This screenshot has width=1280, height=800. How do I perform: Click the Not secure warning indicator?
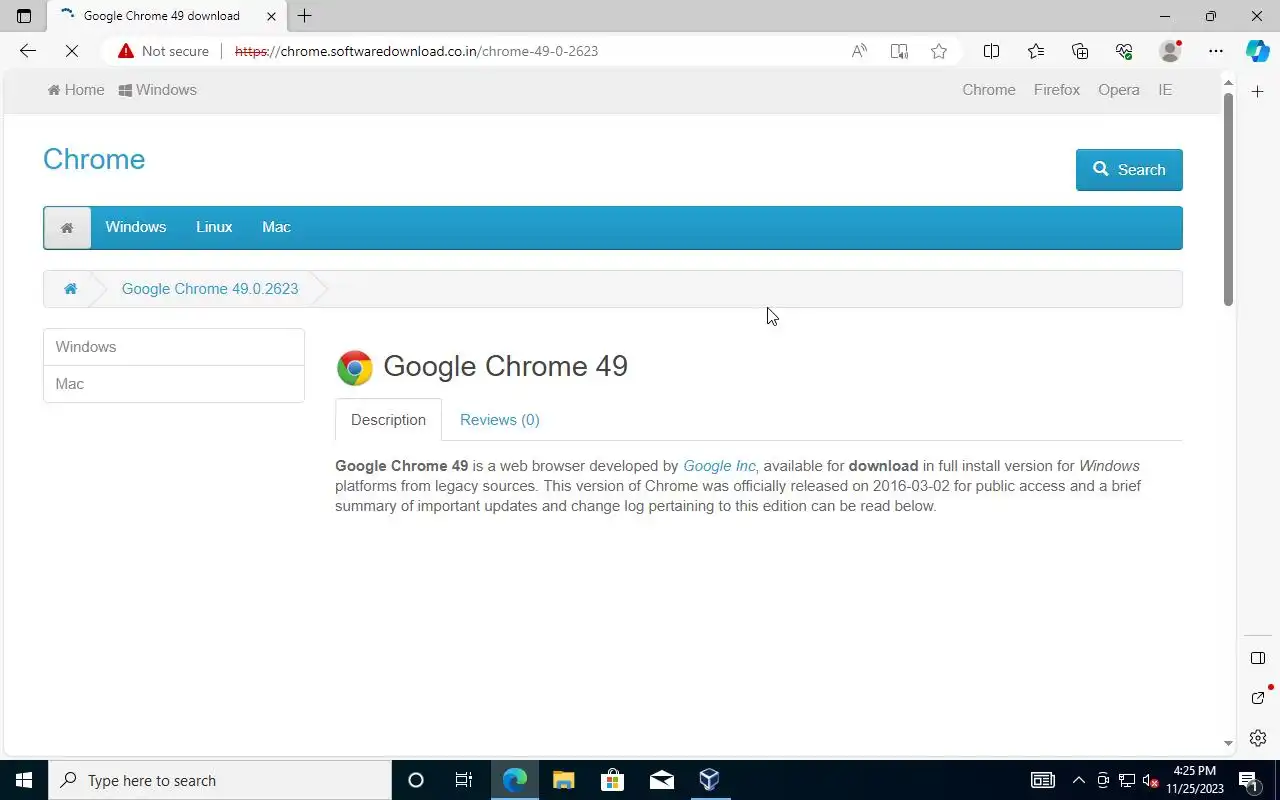click(163, 51)
